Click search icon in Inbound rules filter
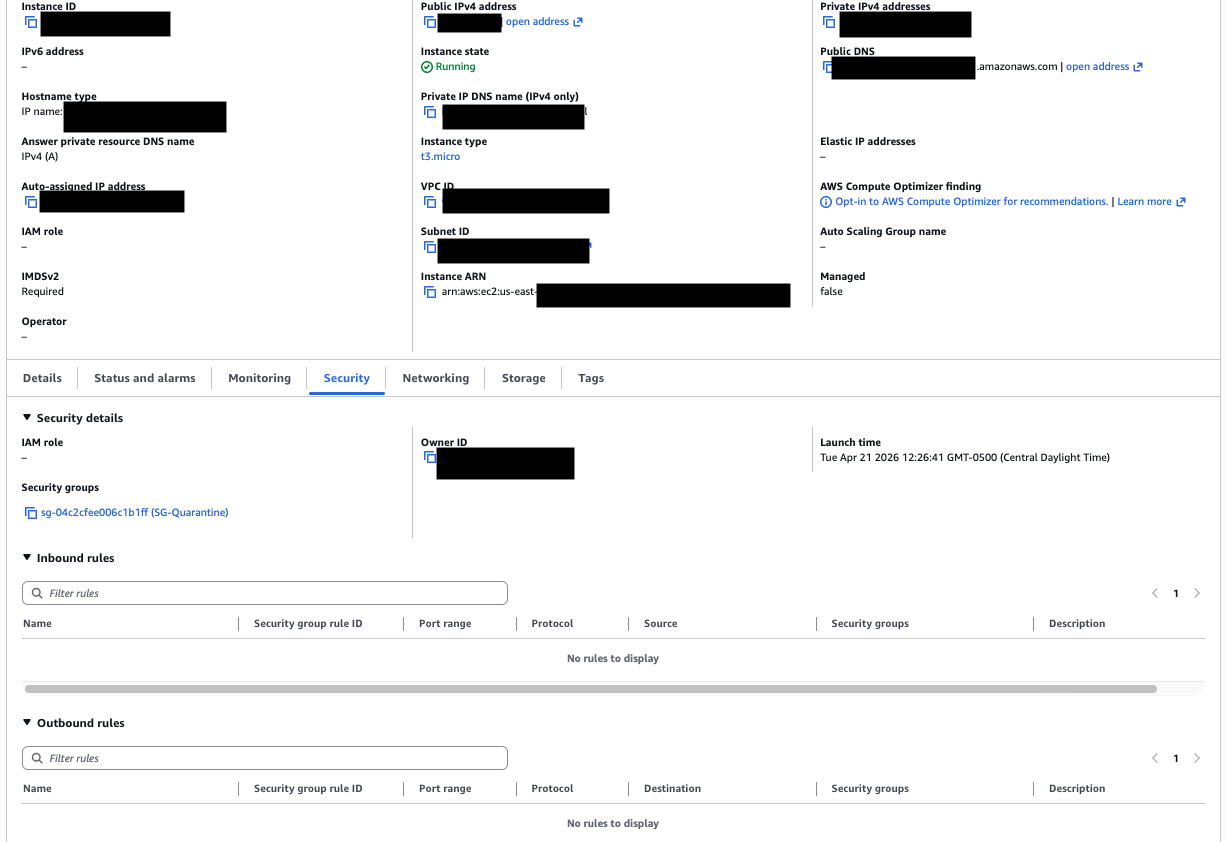The width and height of the screenshot is (1226, 842). [x=37, y=593]
